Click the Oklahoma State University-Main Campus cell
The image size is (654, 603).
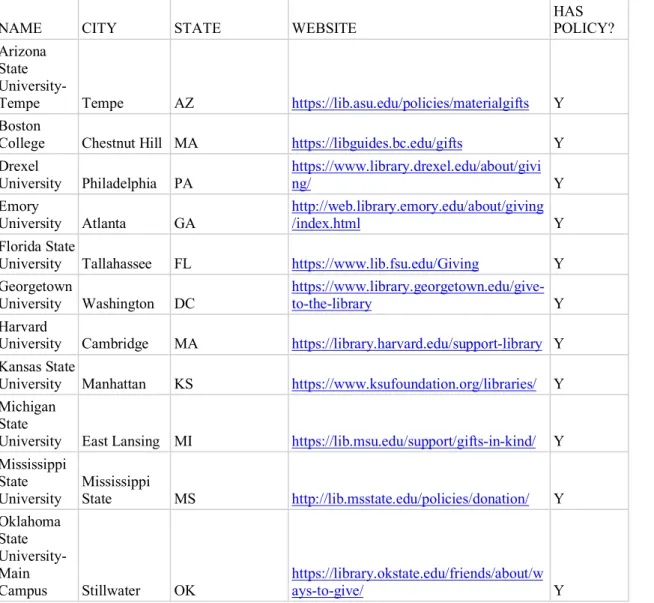coord(39,555)
